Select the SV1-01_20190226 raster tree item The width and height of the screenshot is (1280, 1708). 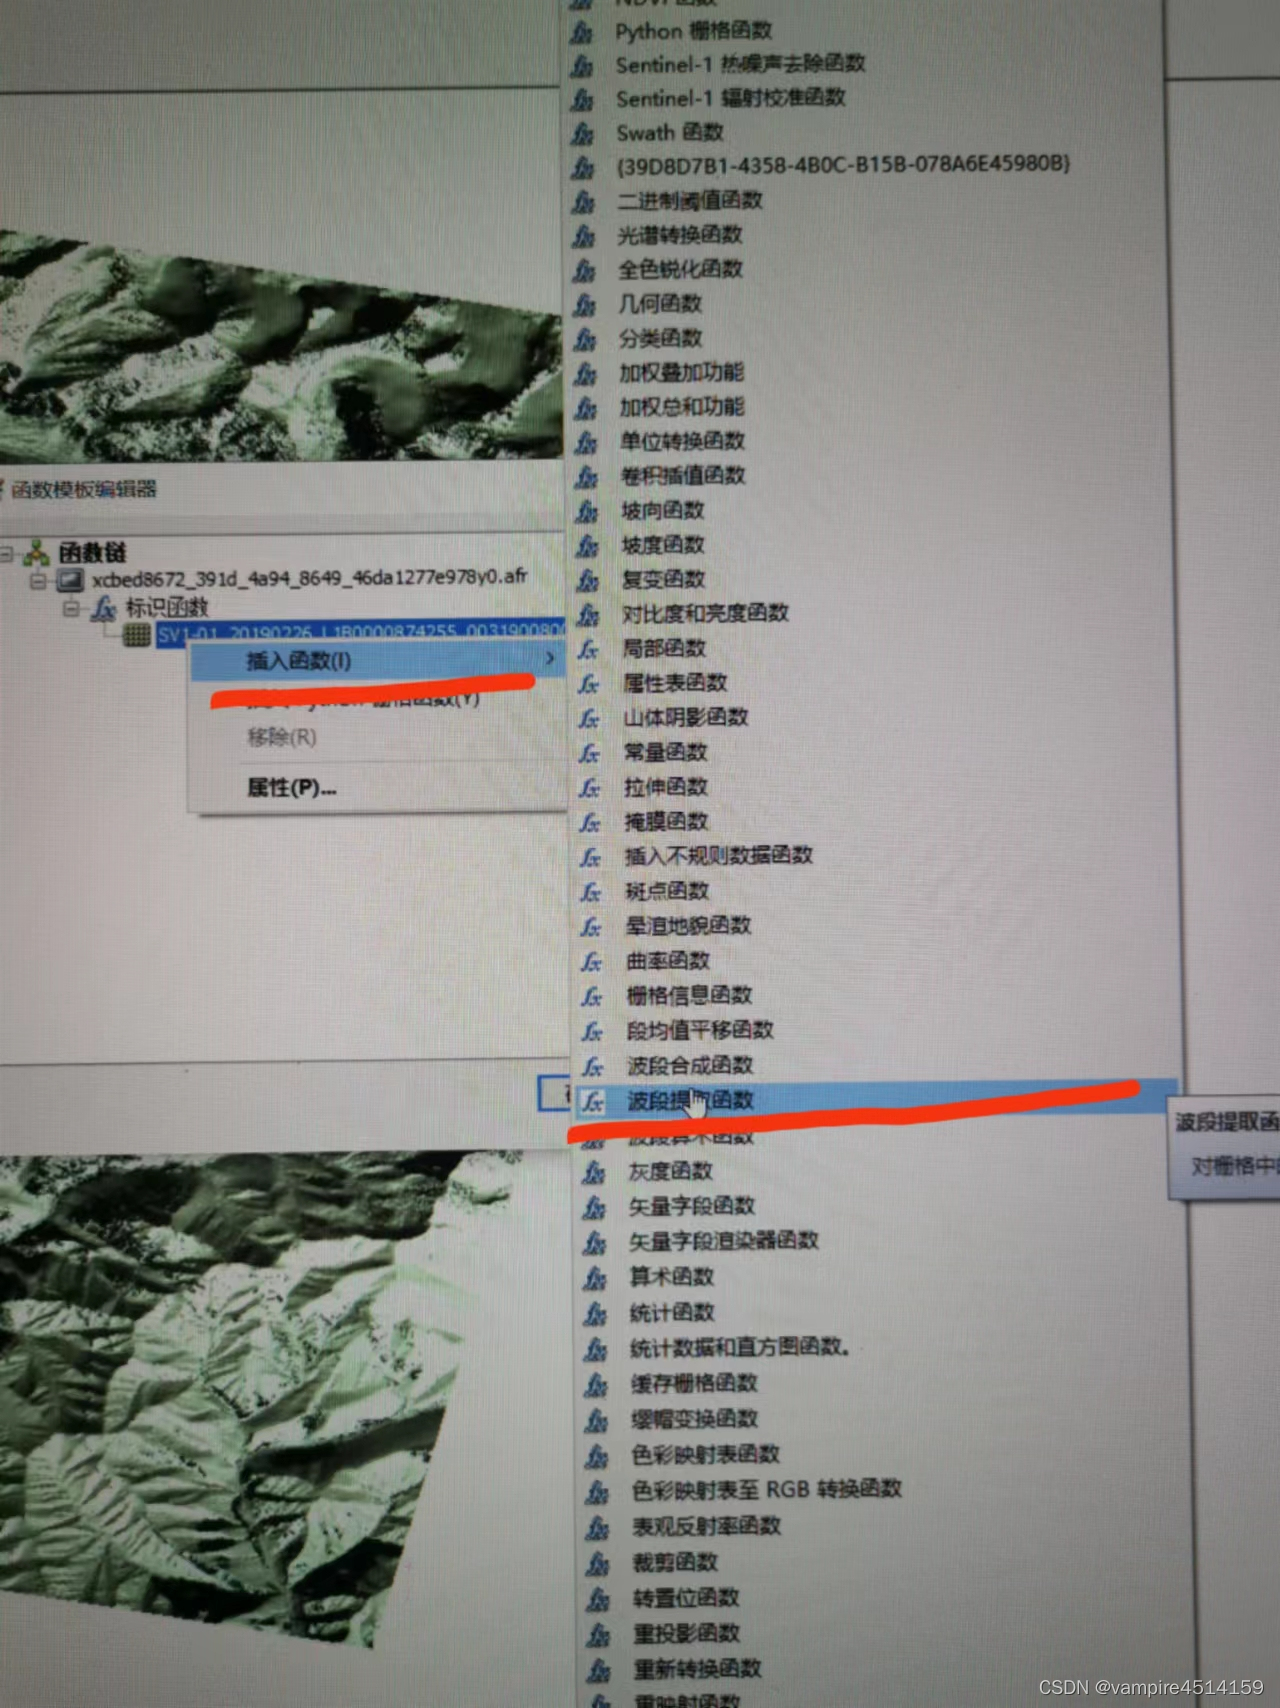click(360, 633)
